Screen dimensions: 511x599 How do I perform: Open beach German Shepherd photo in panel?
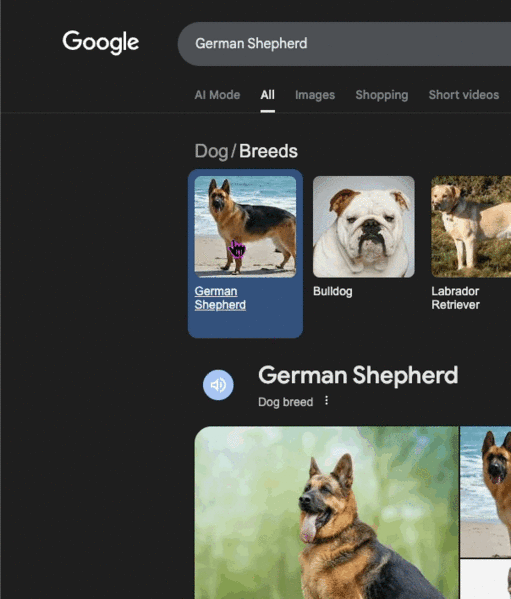point(485,492)
